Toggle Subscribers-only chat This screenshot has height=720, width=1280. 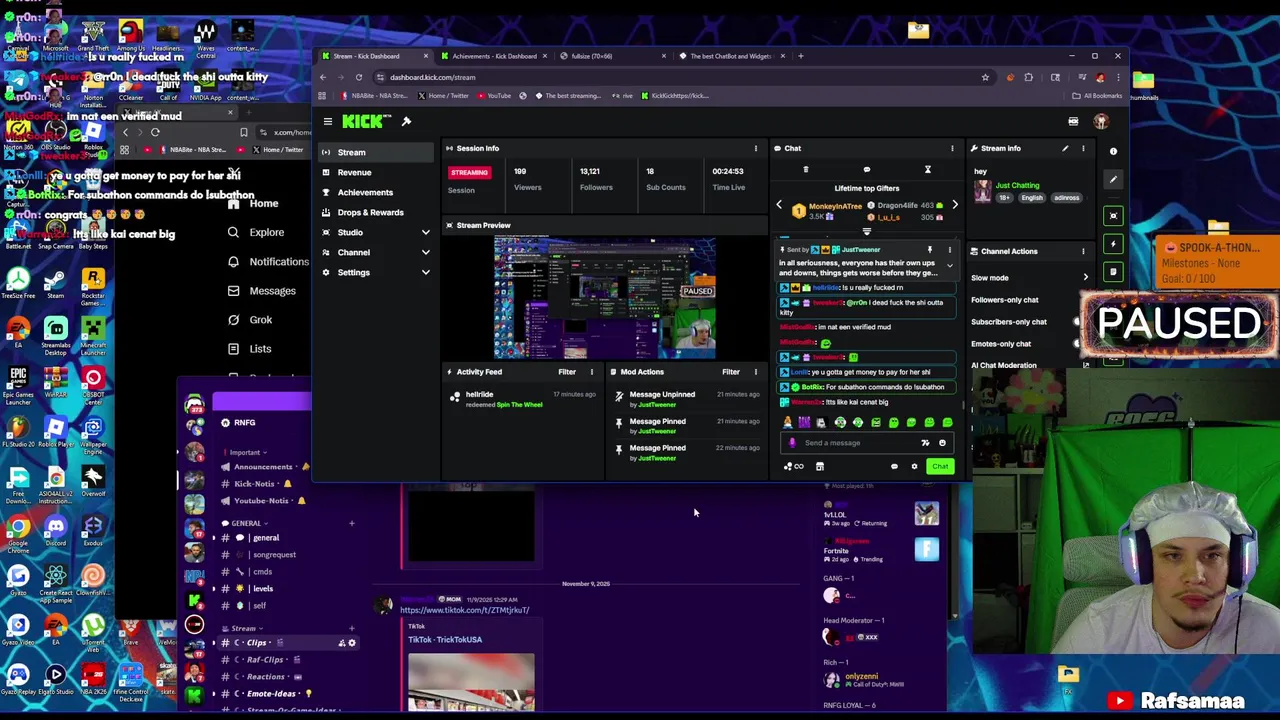1078,322
